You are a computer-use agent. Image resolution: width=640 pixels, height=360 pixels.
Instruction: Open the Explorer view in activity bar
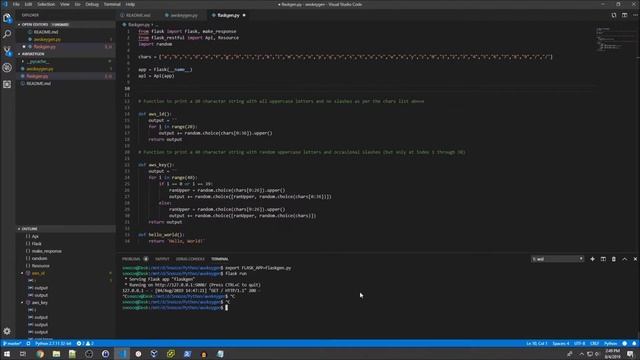[x=7, y=18]
